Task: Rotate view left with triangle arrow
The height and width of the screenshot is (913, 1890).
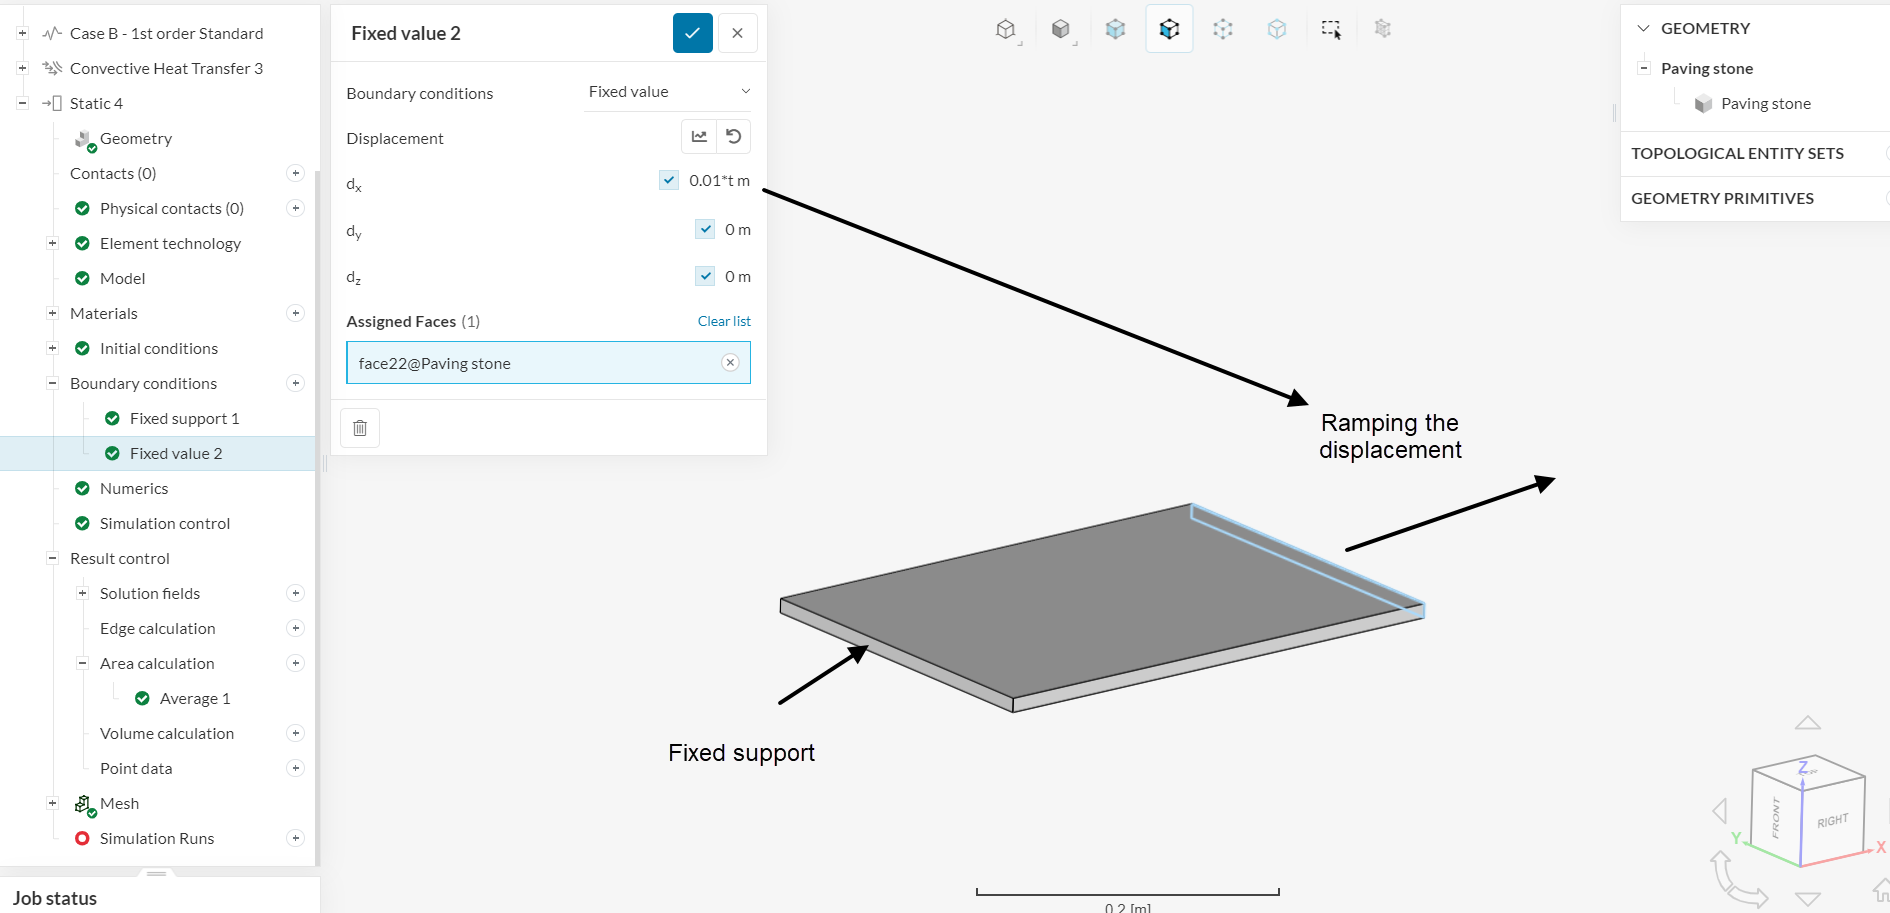Action: point(1720,810)
